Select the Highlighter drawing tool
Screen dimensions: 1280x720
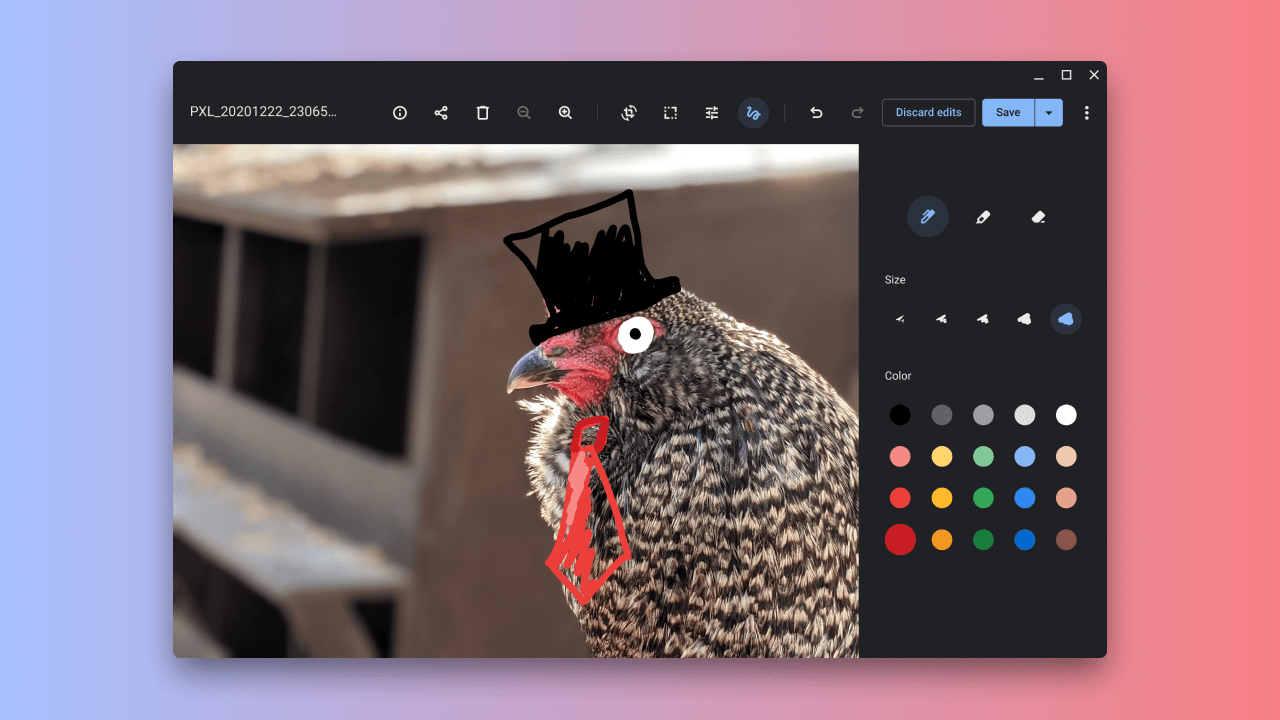pos(983,217)
